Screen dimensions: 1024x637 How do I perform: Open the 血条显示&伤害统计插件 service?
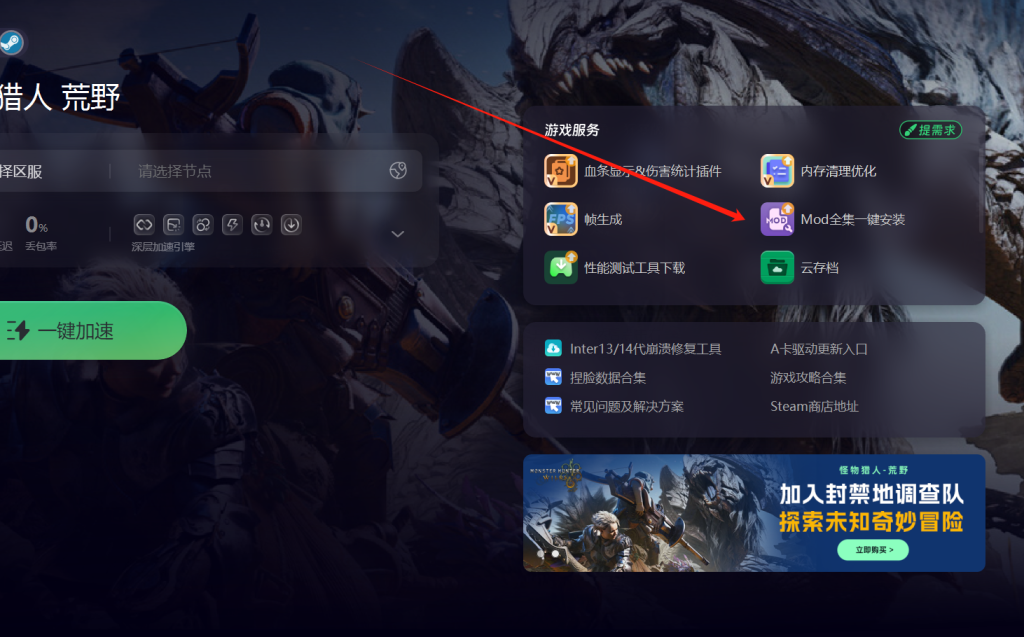point(633,171)
